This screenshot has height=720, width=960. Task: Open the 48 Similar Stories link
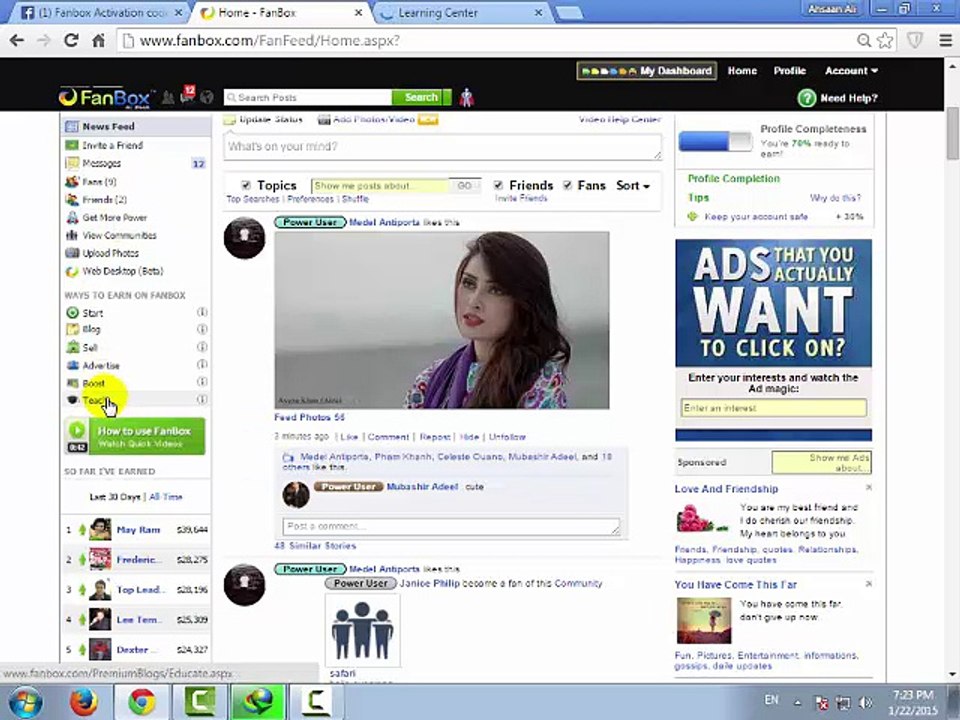click(315, 546)
